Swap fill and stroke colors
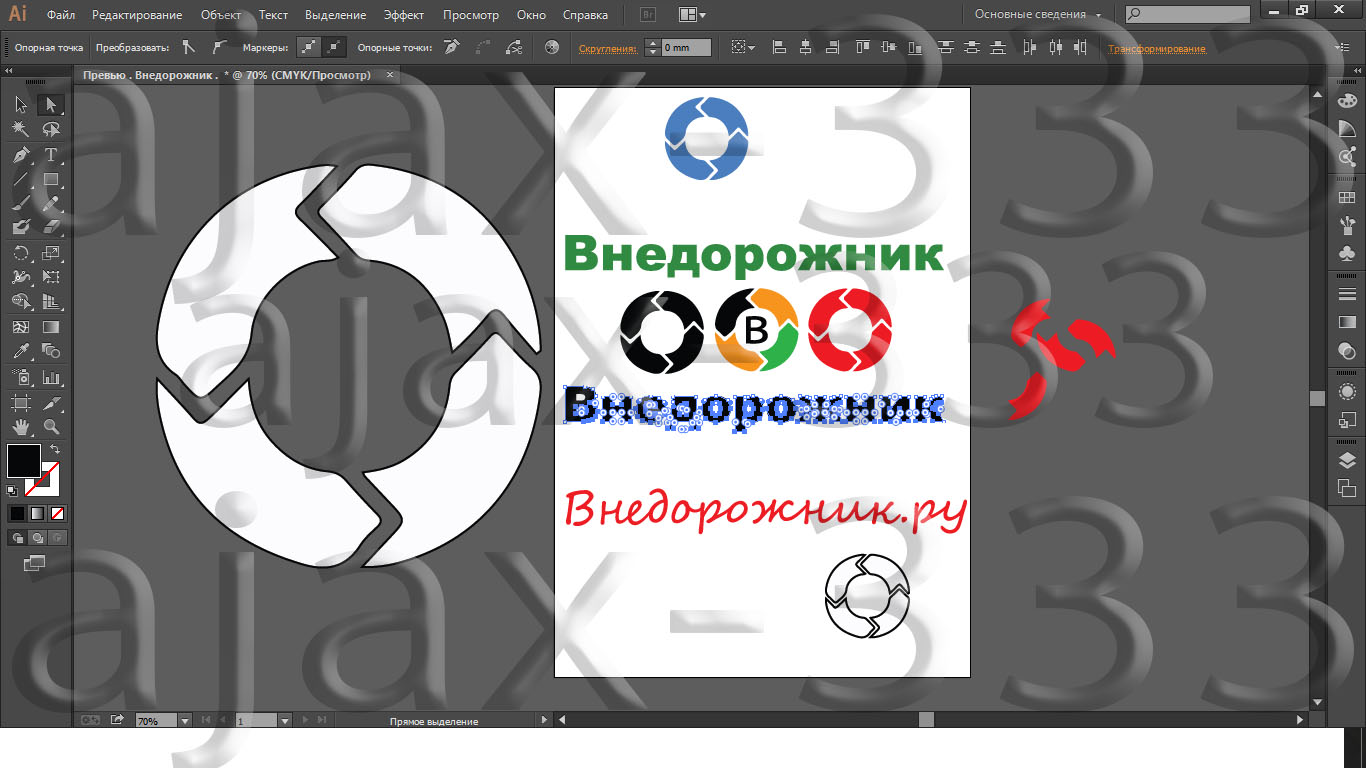 pyautogui.click(x=56, y=449)
